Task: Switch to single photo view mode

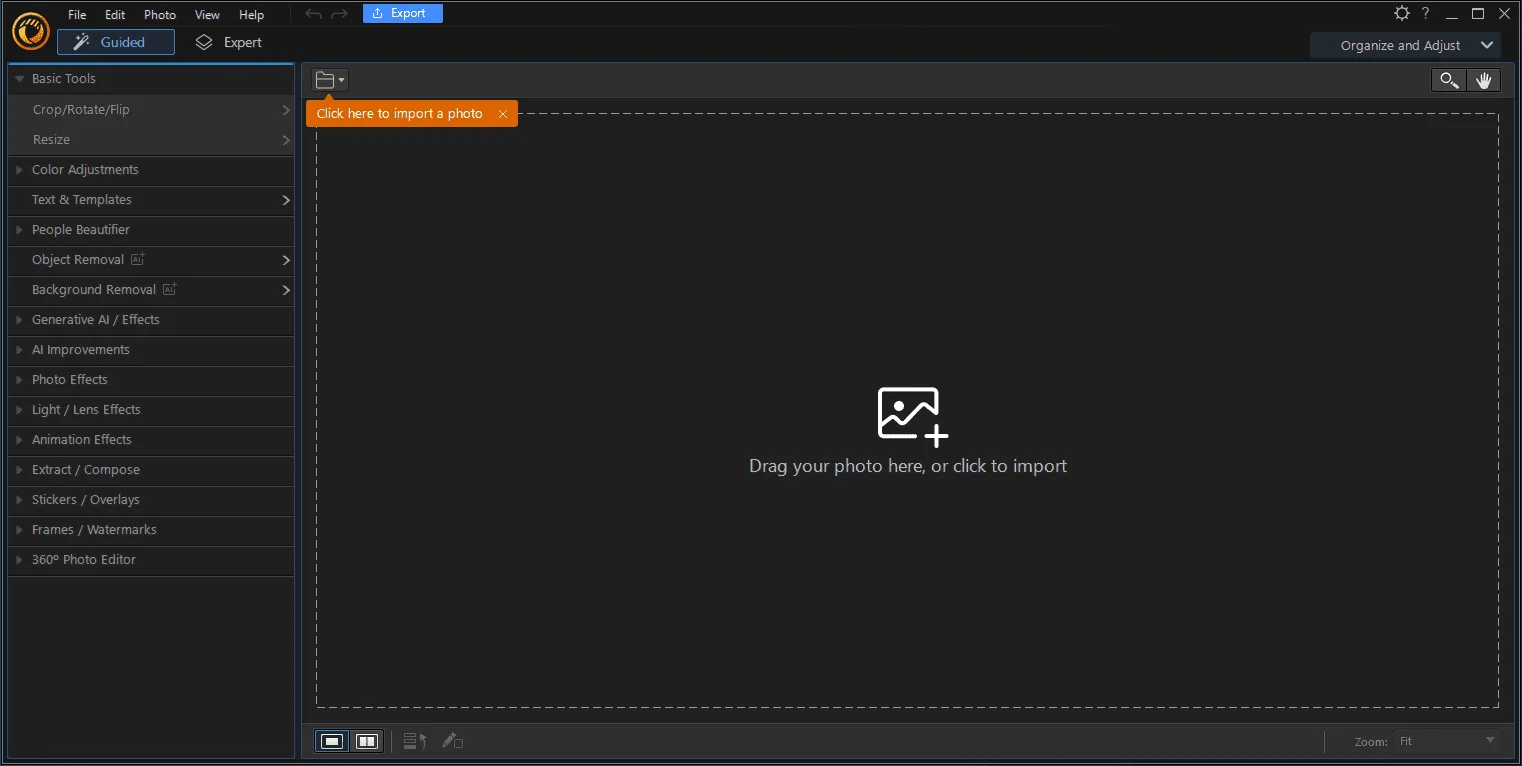Action: (333, 741)
